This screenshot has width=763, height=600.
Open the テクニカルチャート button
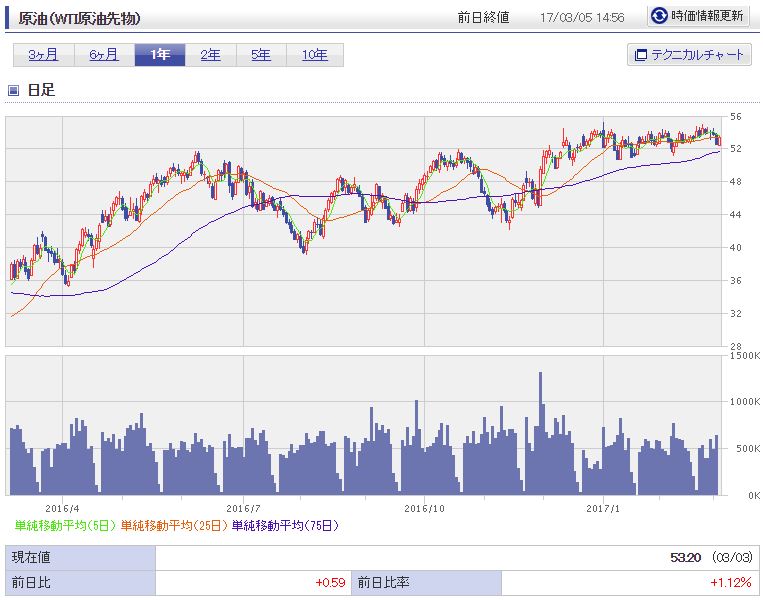(689, 55)
